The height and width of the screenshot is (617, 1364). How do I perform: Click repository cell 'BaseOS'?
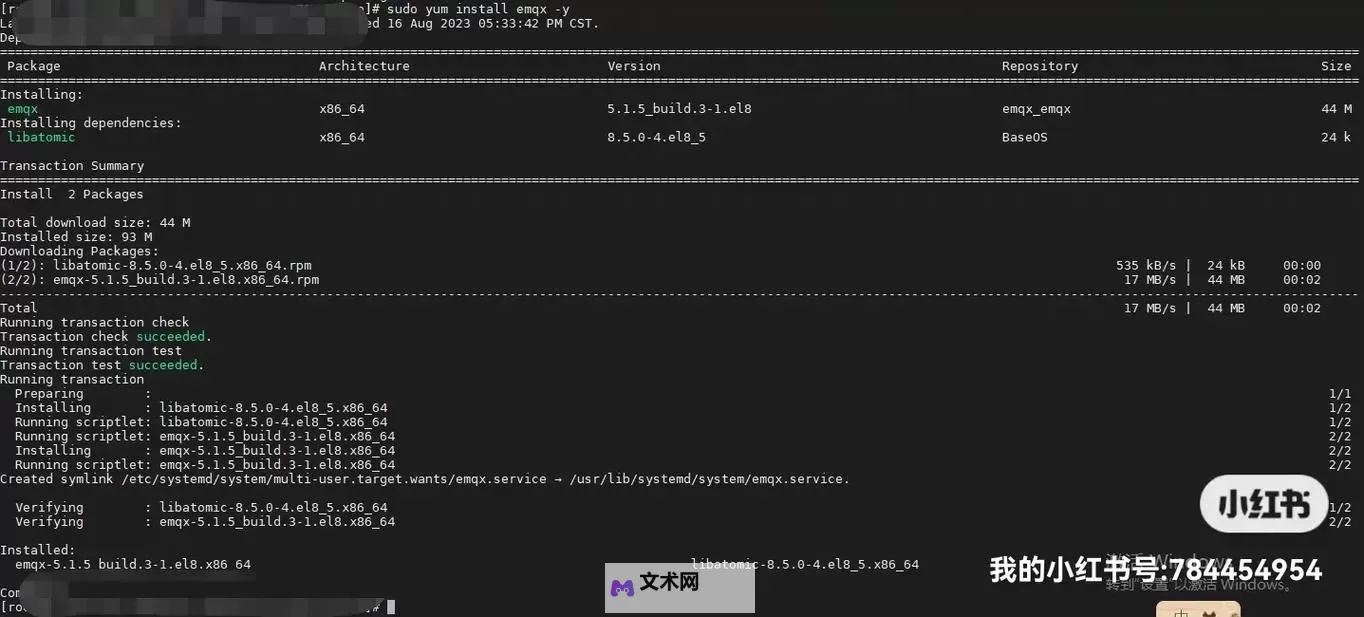pyautogui.click(x=1025, y=137)
